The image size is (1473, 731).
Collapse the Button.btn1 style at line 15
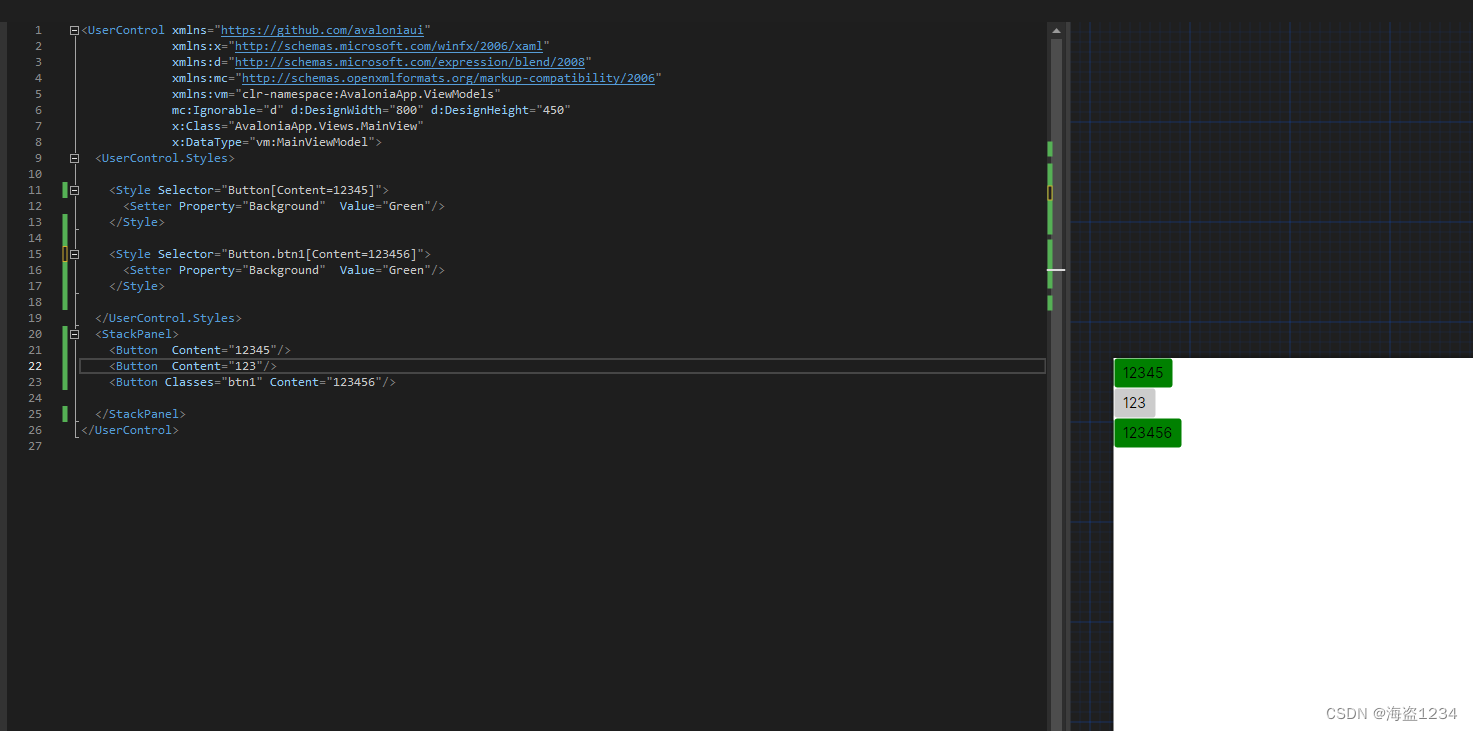coord(74,254)
